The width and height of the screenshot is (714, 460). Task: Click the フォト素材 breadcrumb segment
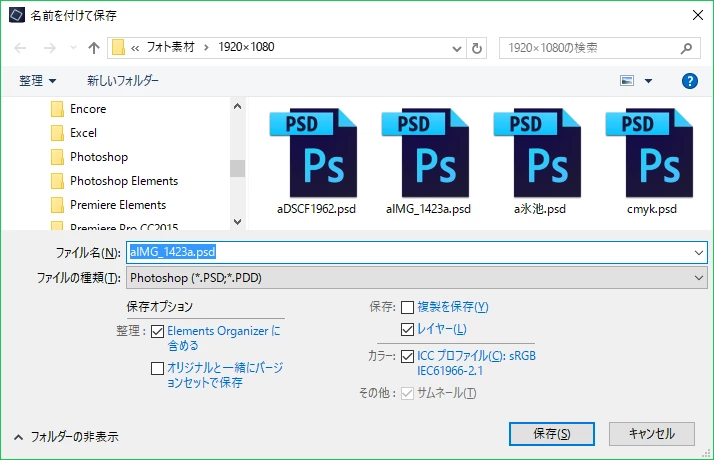click(x=170, y=47)
